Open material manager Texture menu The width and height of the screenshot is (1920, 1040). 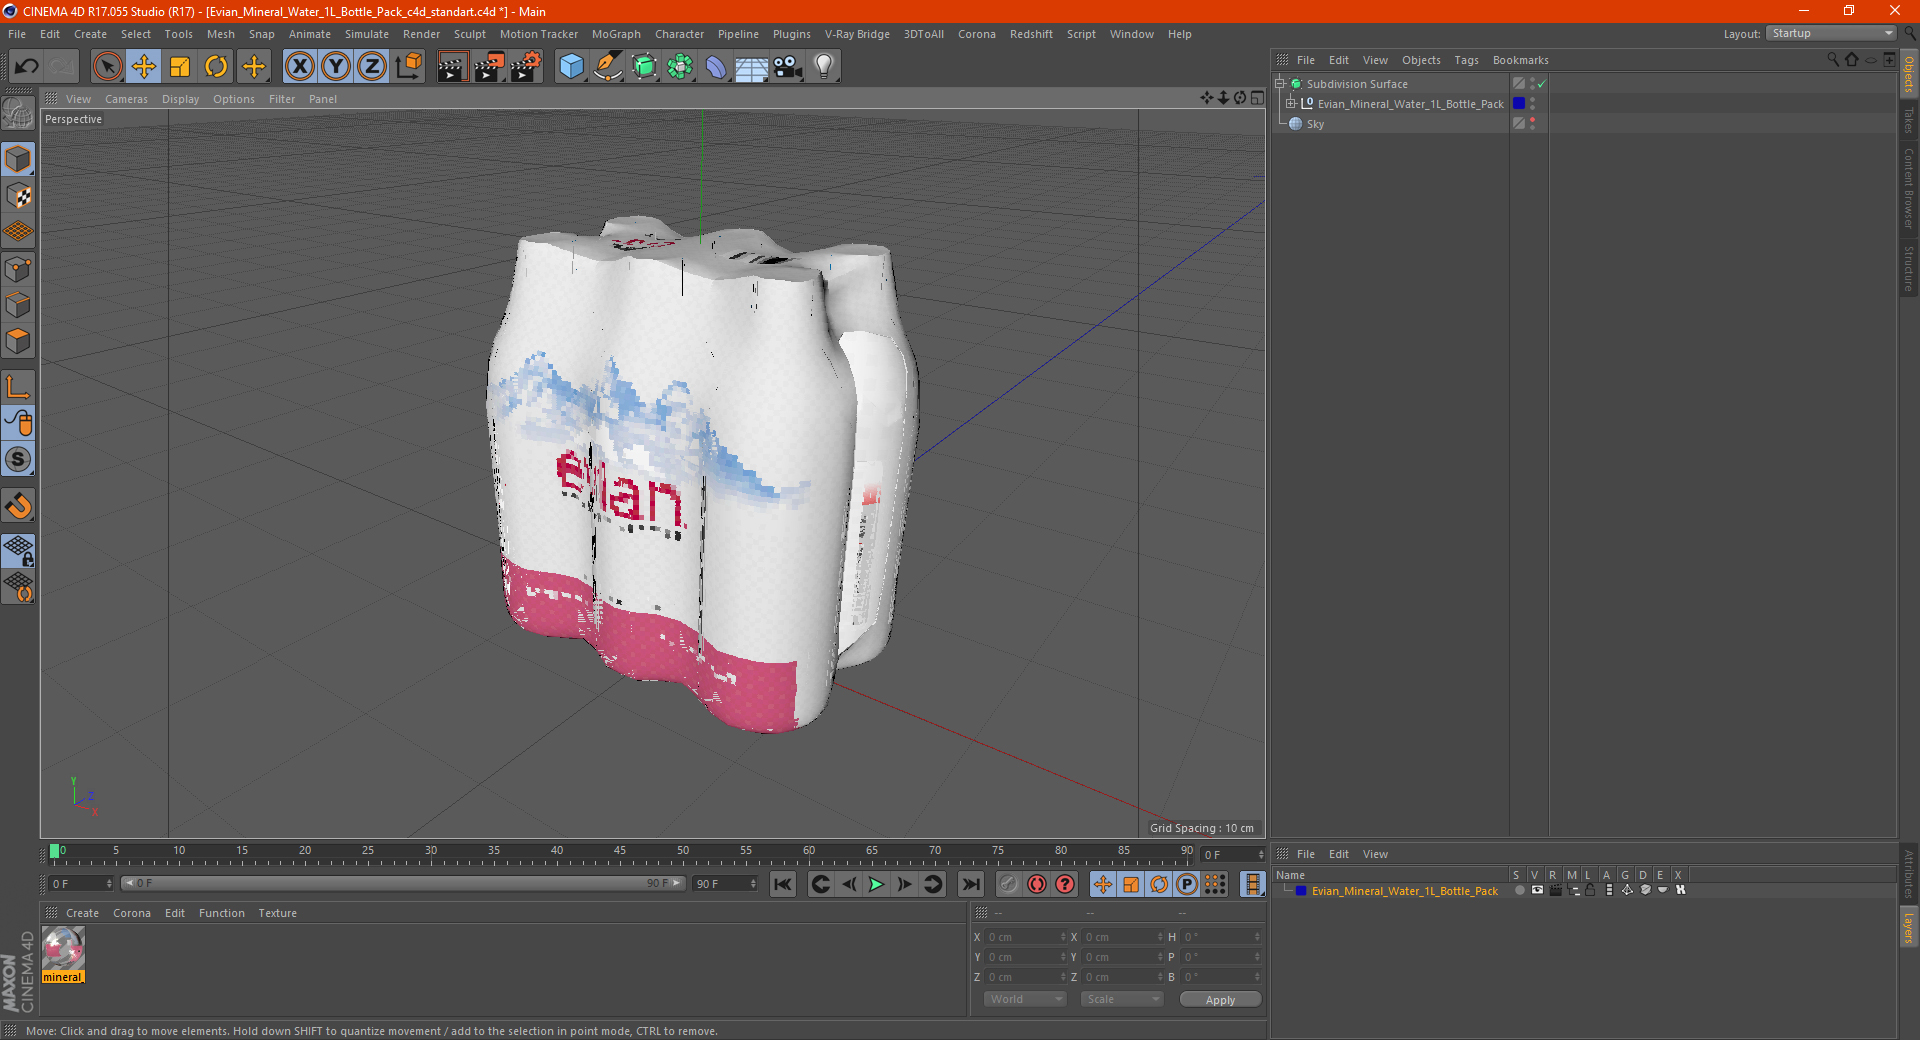click(x=277, y=913)
